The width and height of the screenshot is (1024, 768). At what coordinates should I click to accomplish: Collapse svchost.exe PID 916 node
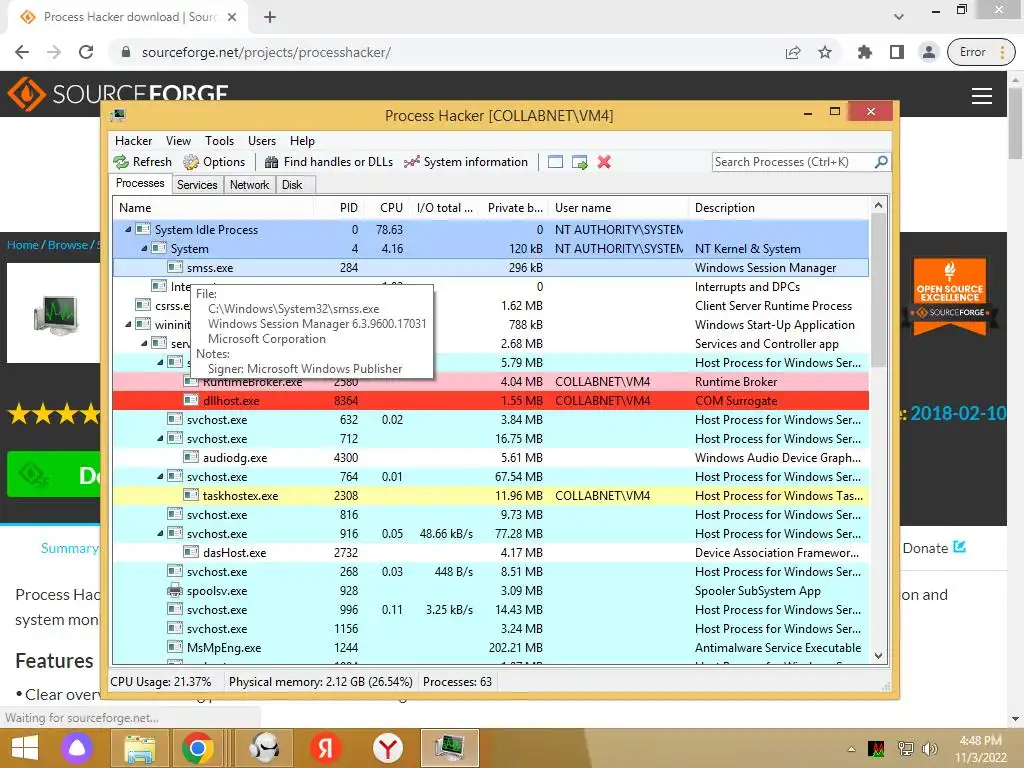(160, 533)
